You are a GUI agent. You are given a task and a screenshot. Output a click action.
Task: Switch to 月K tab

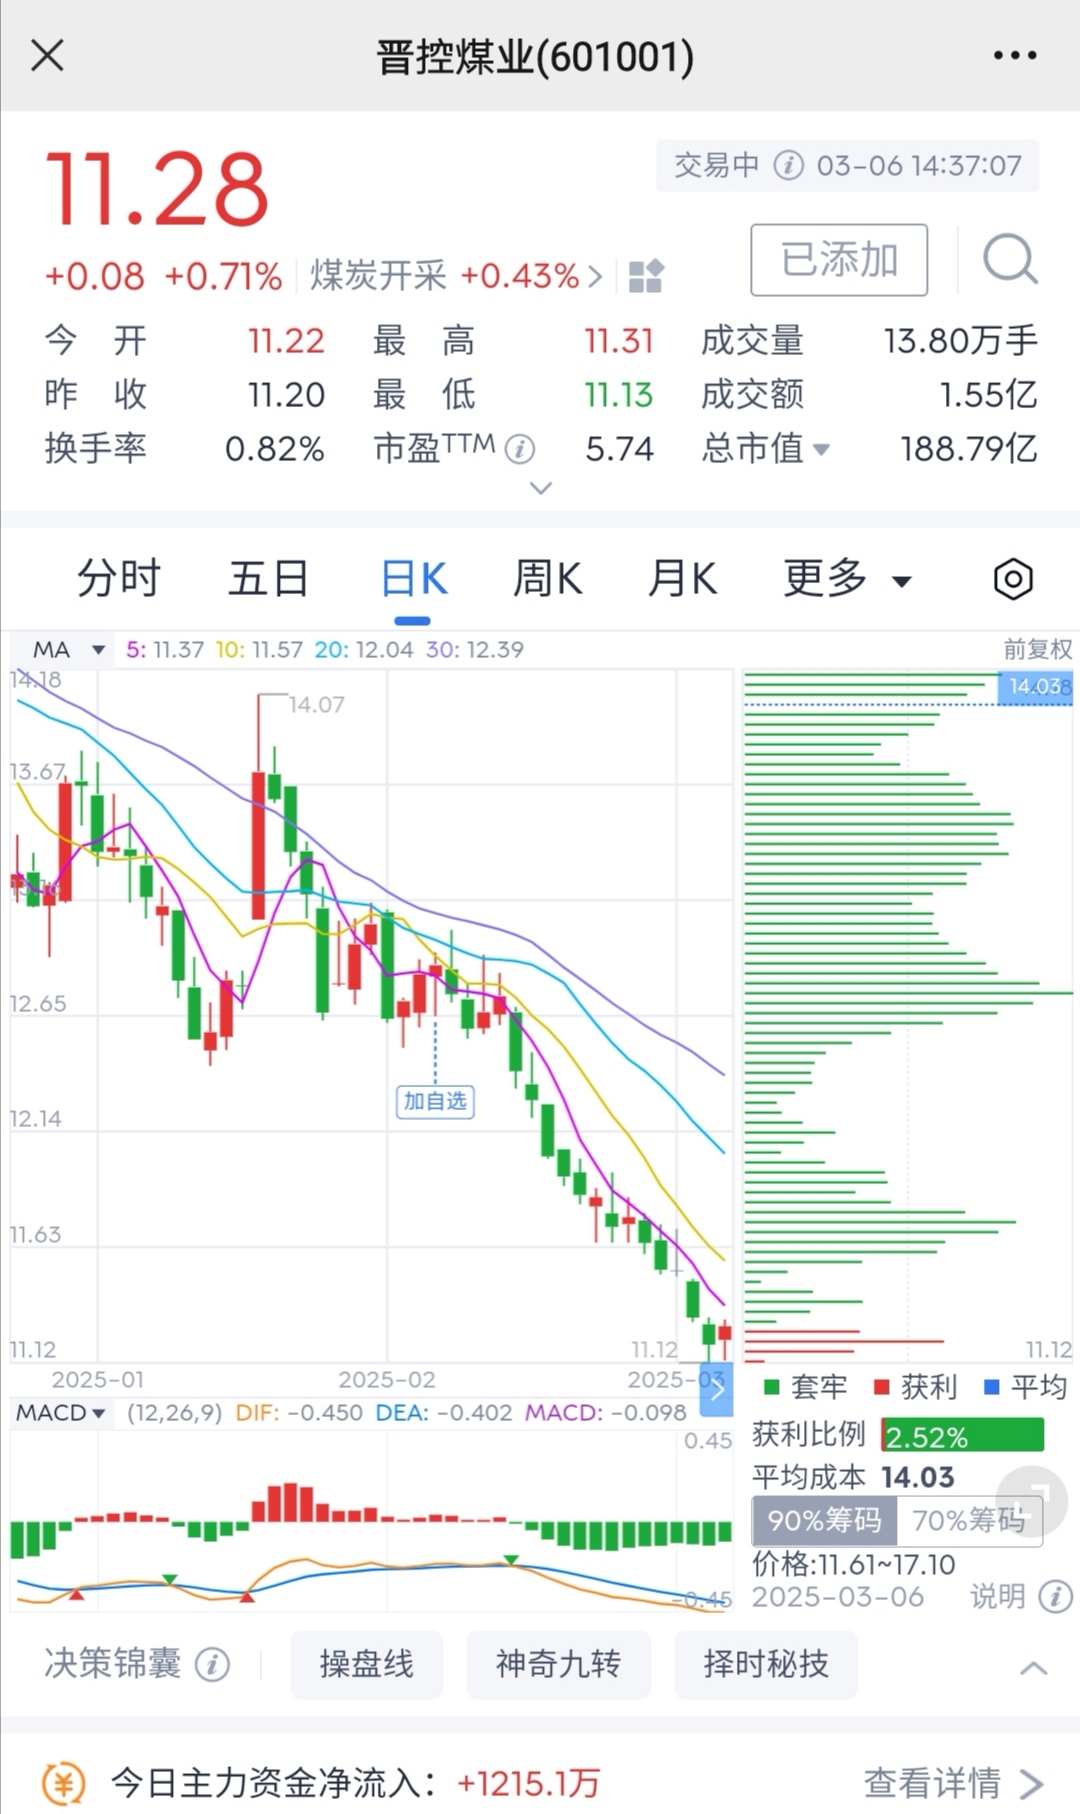point(682,579)
